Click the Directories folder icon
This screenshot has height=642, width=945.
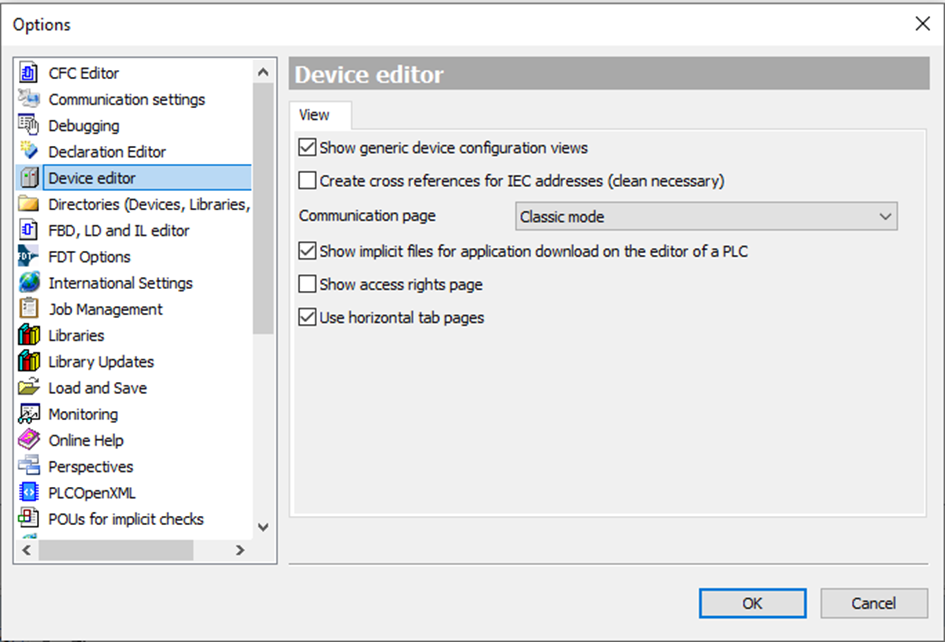(28, 204)
